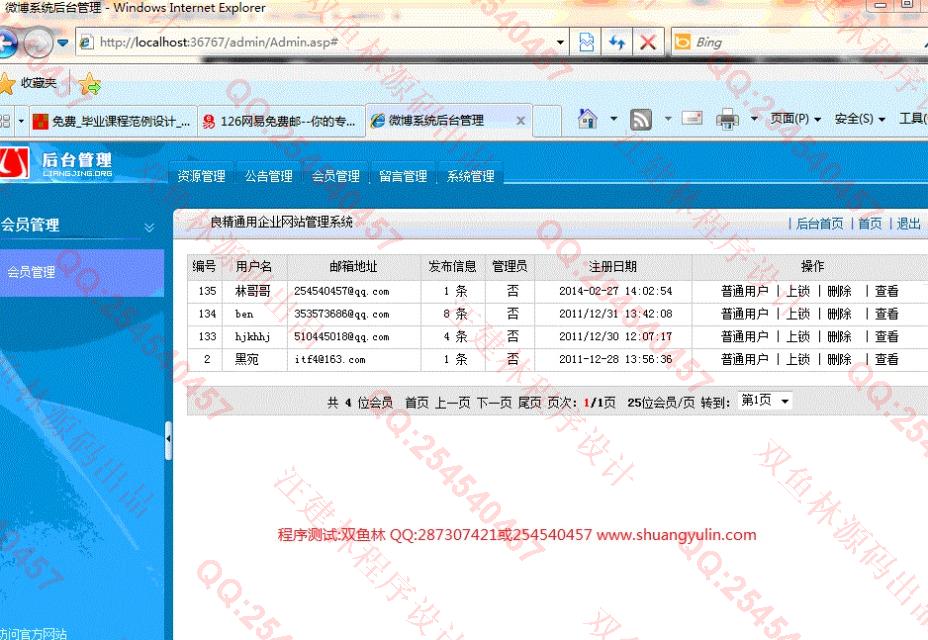Click 删除 for user 林哥哥
This screenshot has height=640, width=928.
839,291
